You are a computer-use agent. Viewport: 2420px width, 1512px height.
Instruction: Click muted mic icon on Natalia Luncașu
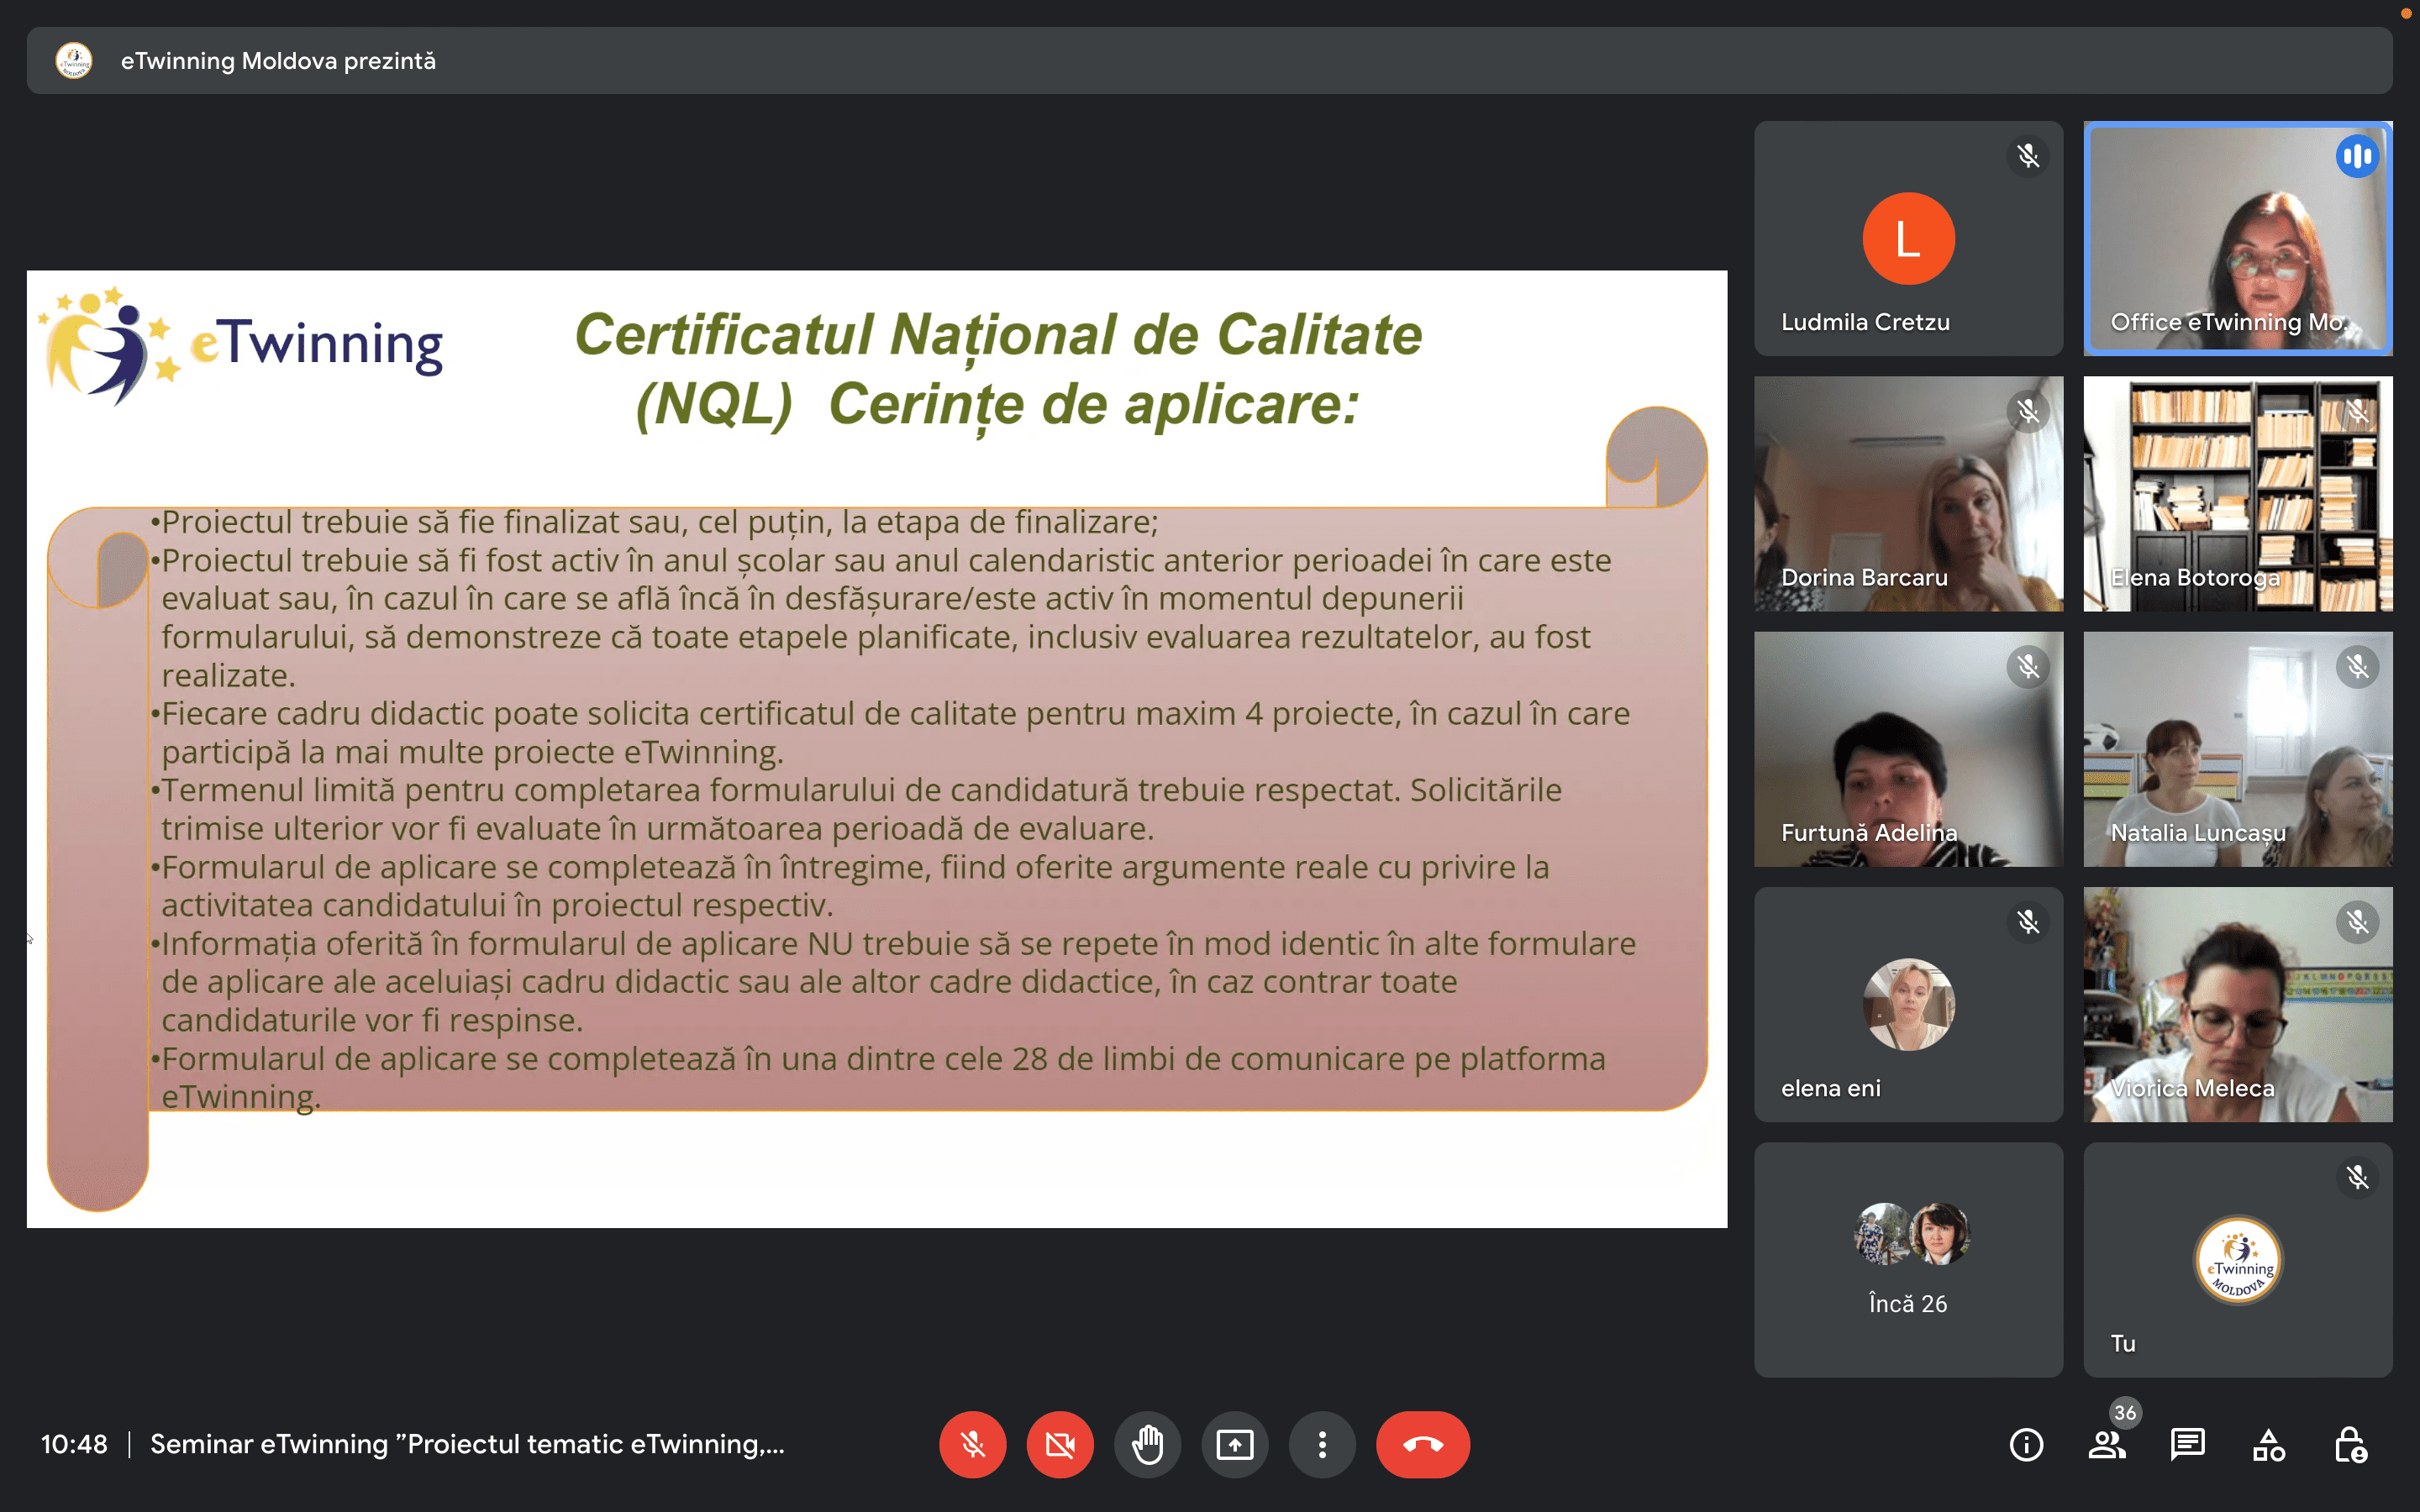tap(2357, 667)
